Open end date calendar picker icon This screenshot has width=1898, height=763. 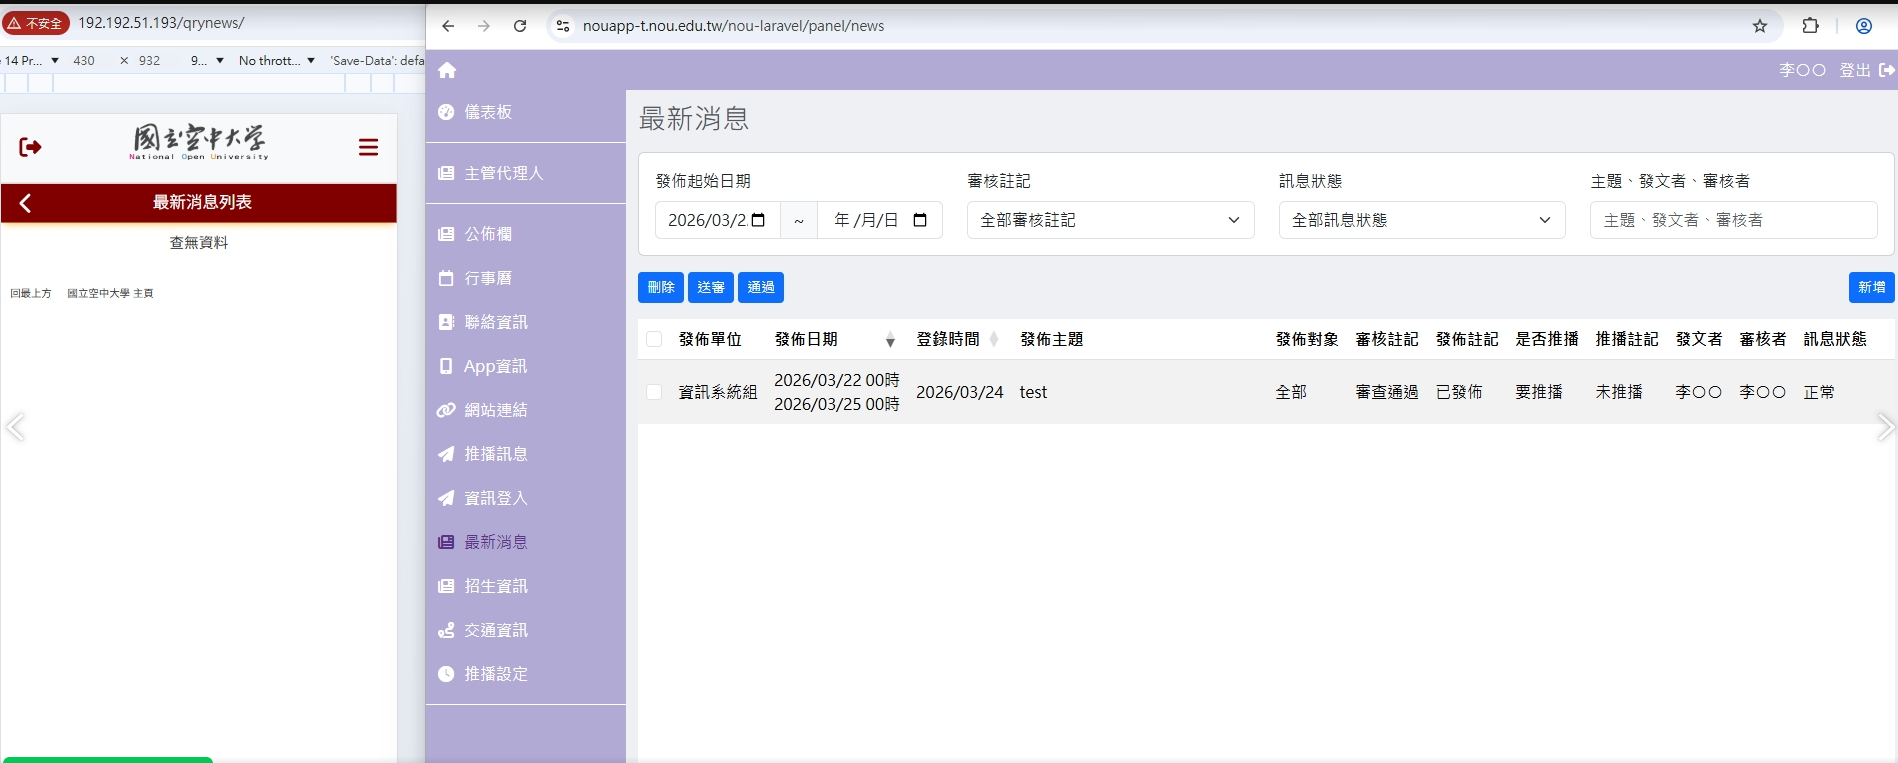920,220
